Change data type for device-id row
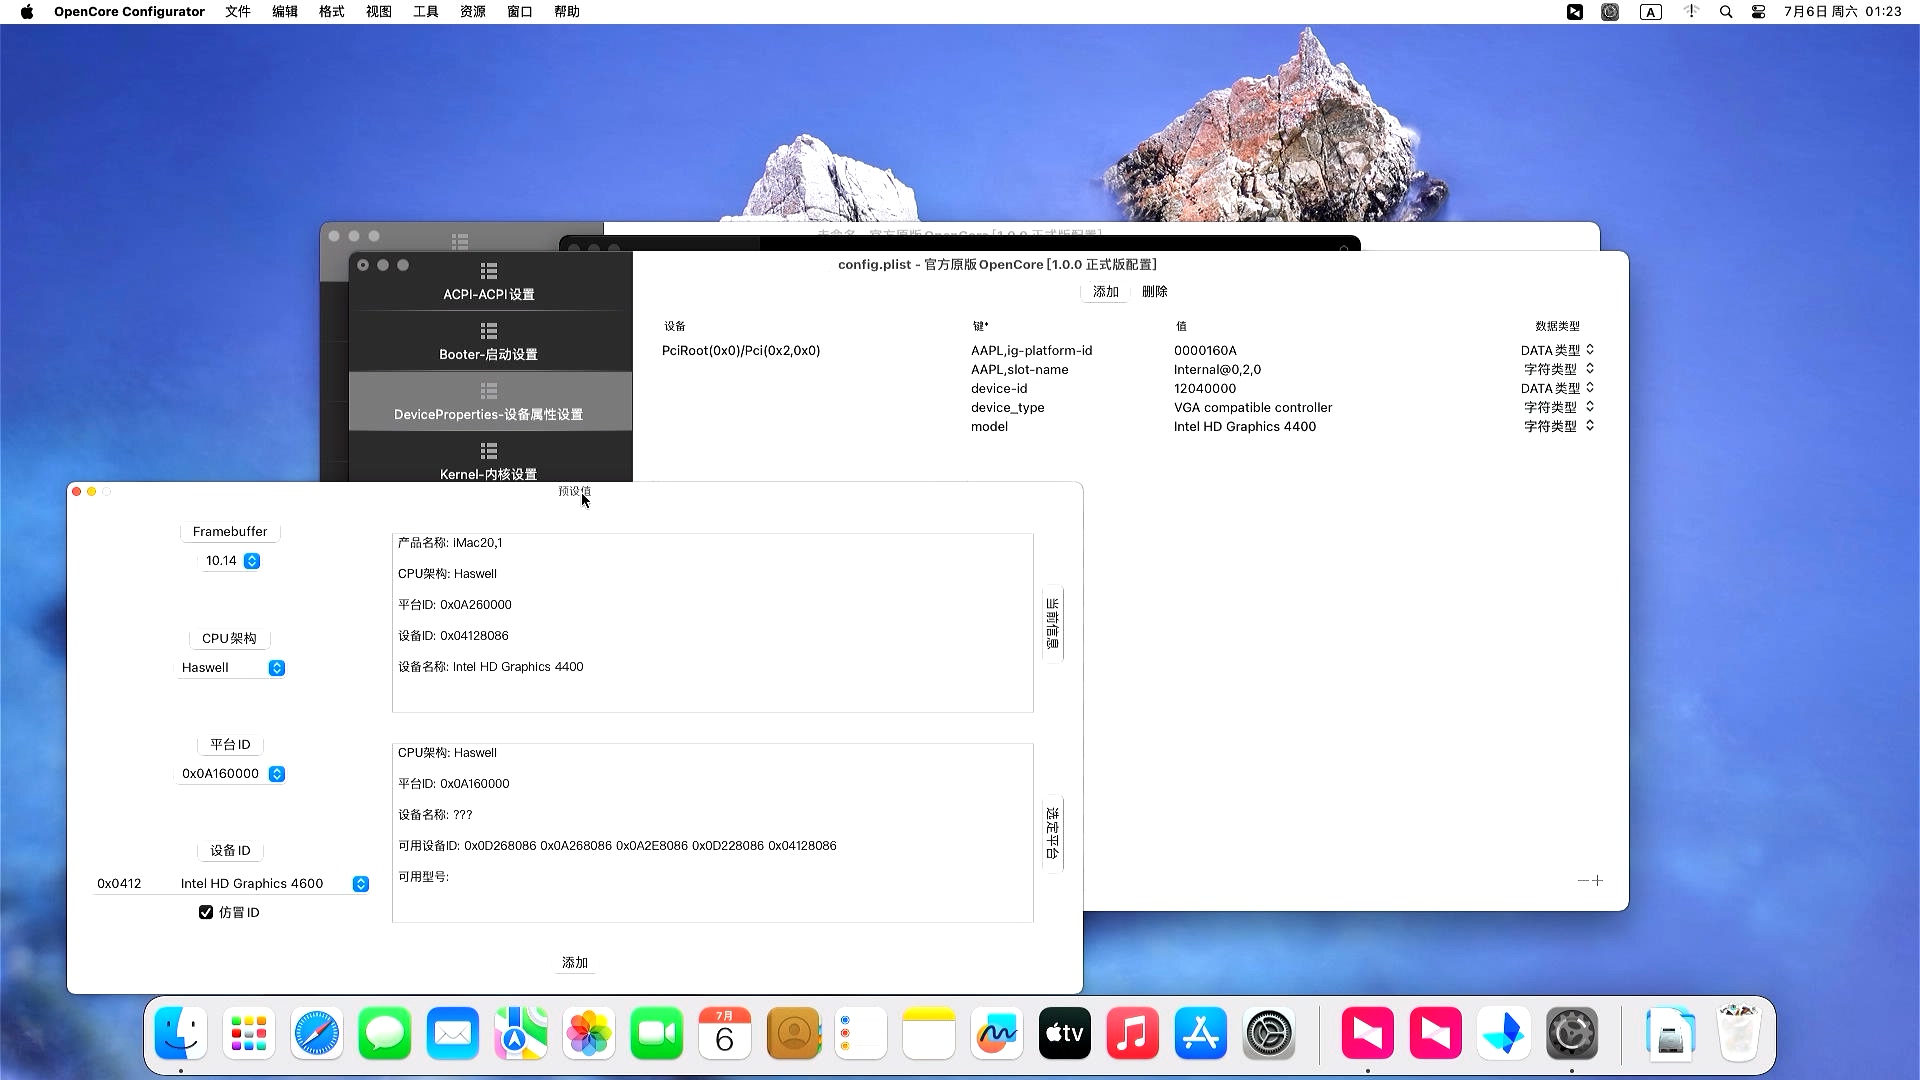Viewport: 1920px width, 1080px height. (x=1557, y=388)
